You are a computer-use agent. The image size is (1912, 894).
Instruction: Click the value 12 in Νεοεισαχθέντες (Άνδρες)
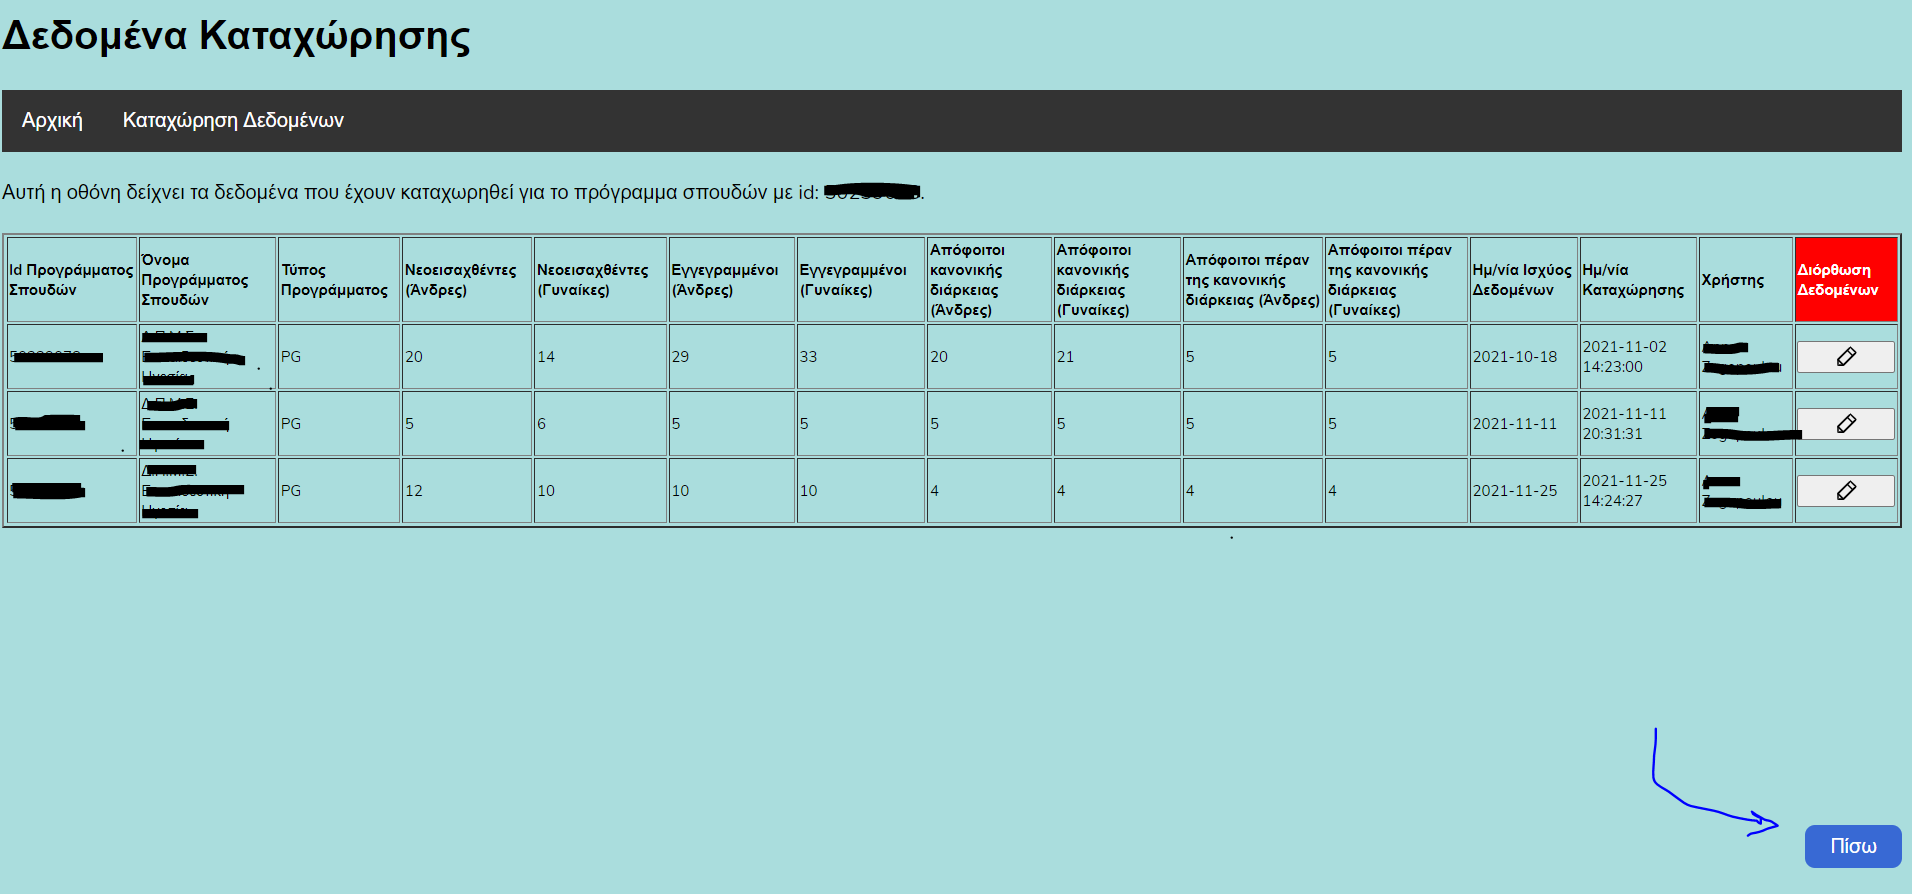point(414,491)
